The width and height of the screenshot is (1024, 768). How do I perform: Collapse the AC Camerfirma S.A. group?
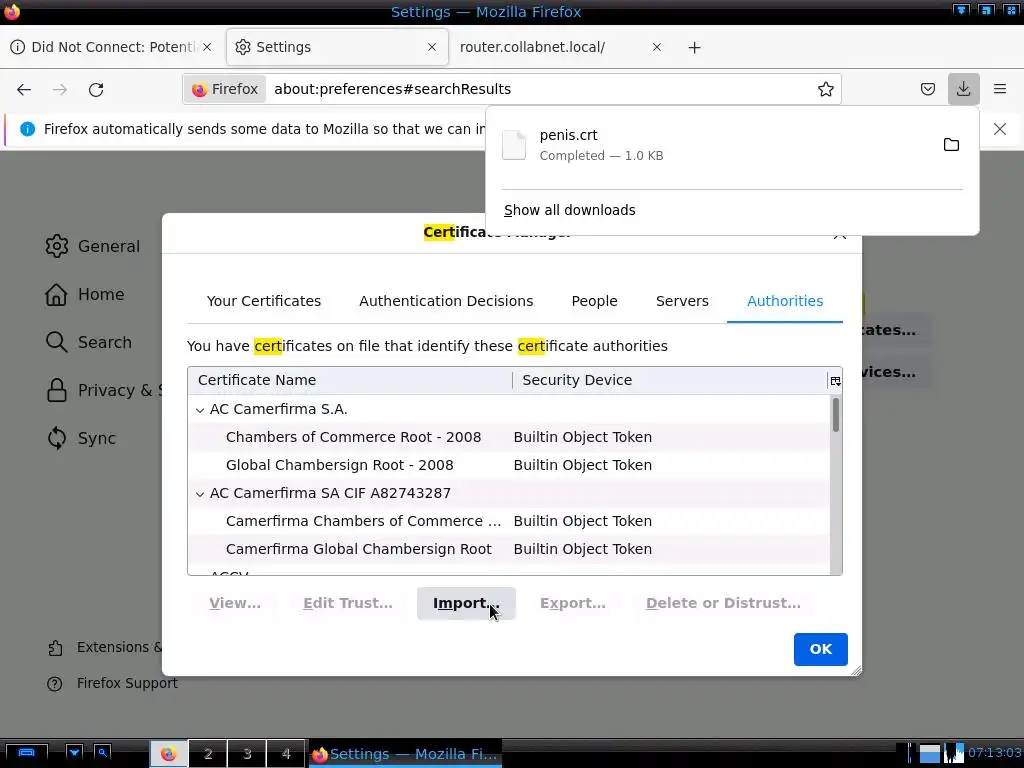(200, 410)
